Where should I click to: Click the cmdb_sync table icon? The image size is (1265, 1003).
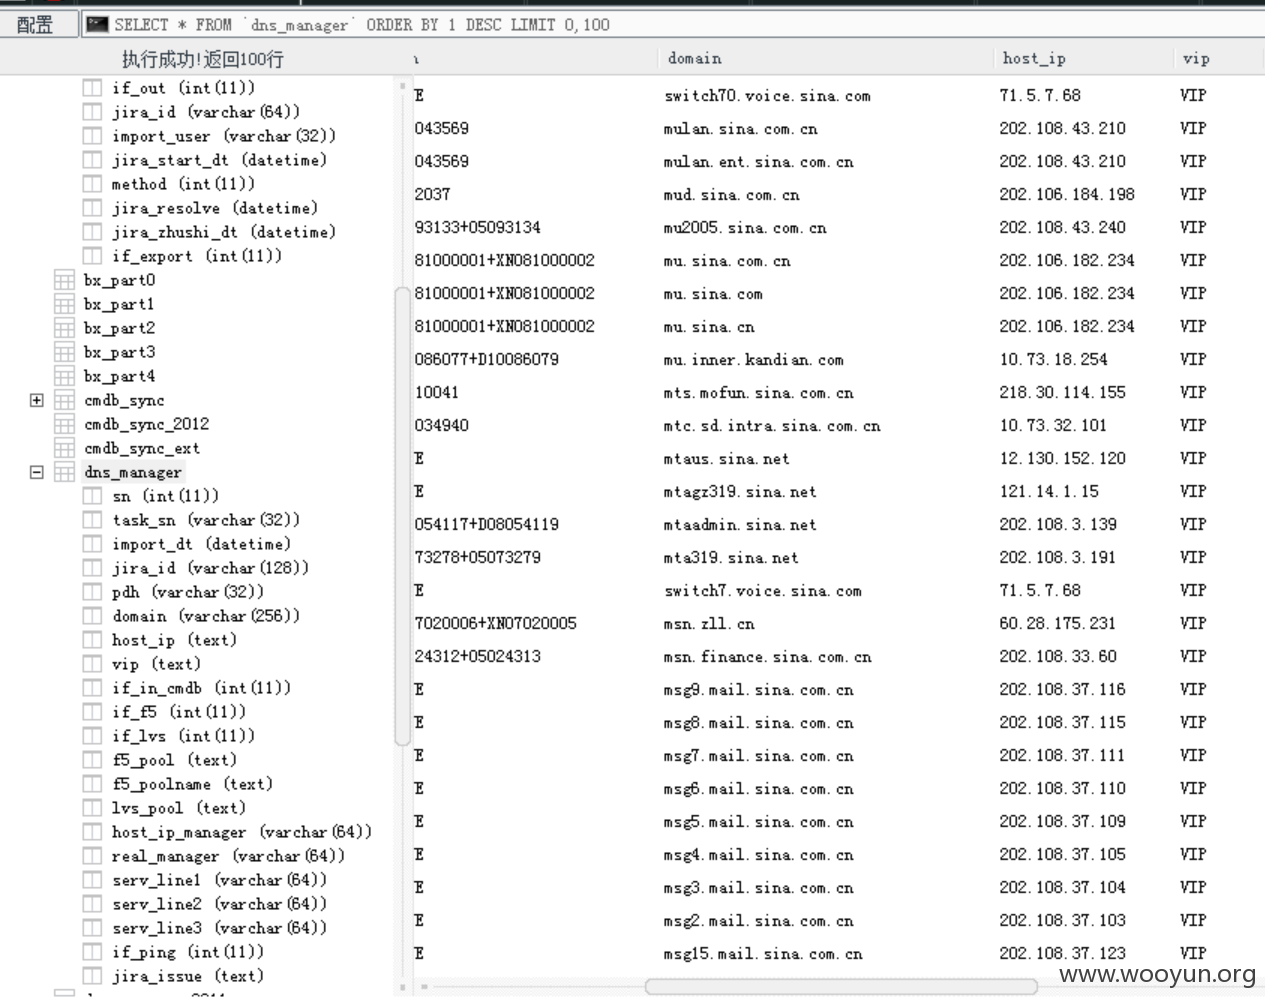(x=64, y=400)
